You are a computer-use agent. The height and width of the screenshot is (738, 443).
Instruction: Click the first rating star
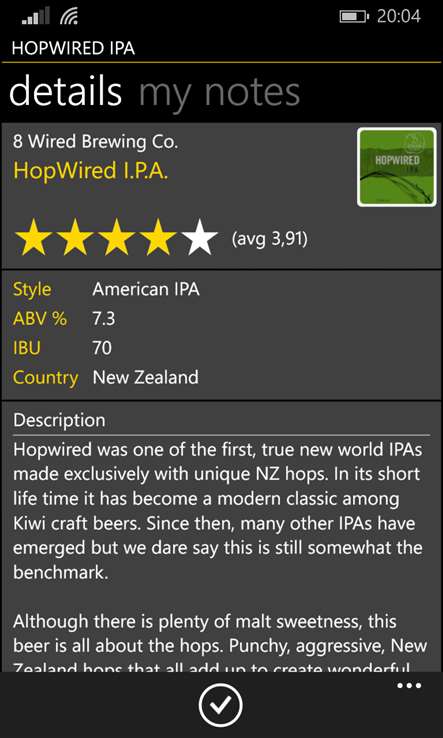pyautogui.click(x=34, y=238)
